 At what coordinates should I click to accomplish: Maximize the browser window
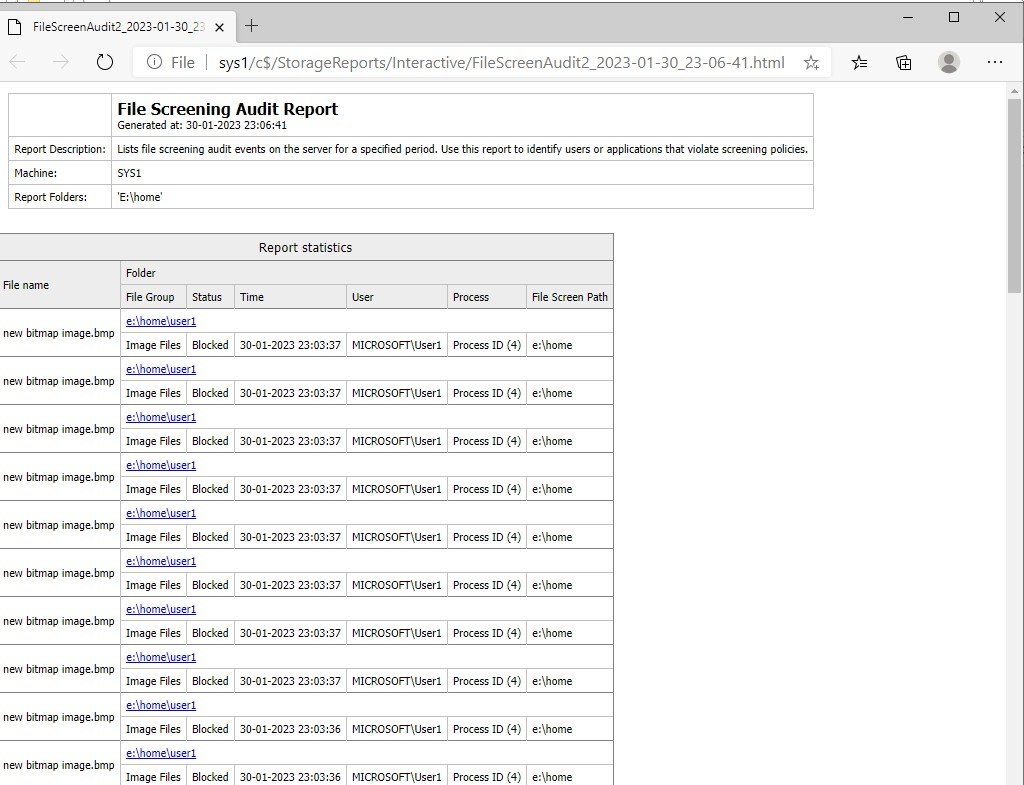[954, 18]
